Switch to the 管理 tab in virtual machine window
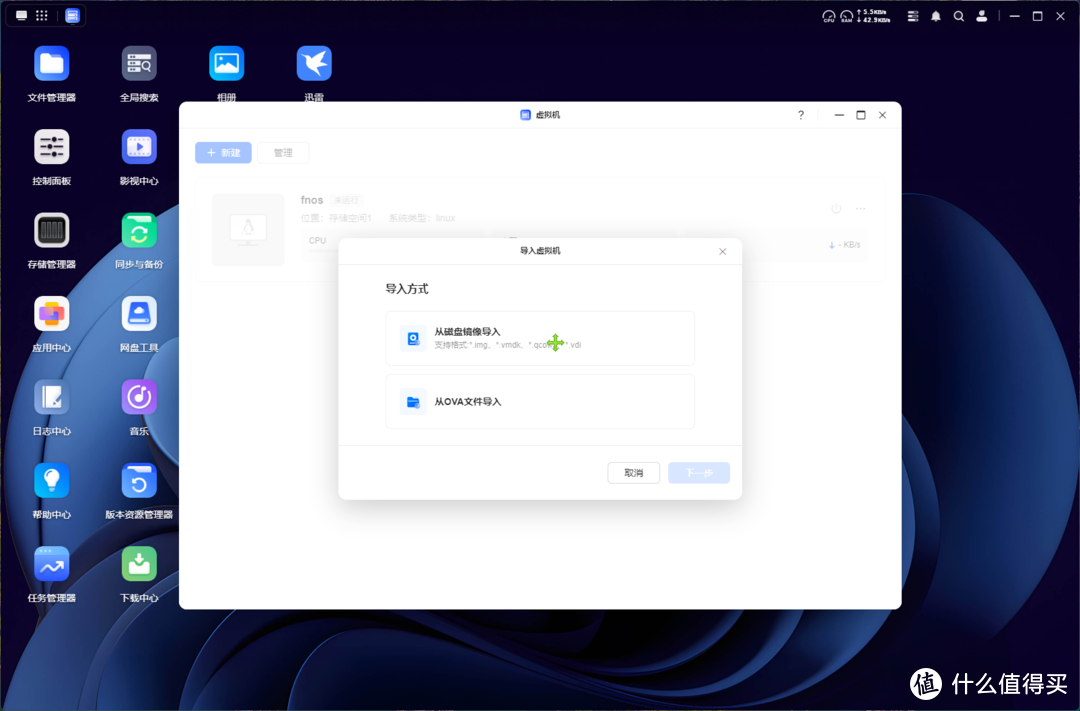This screenshot has height=711, width=1080. point(284,152)
